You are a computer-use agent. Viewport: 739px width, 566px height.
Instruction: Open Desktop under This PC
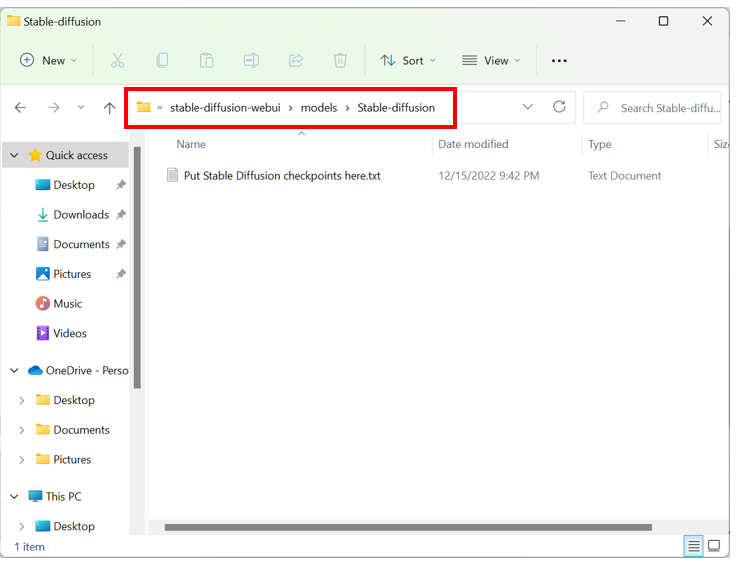coord(74,526)
